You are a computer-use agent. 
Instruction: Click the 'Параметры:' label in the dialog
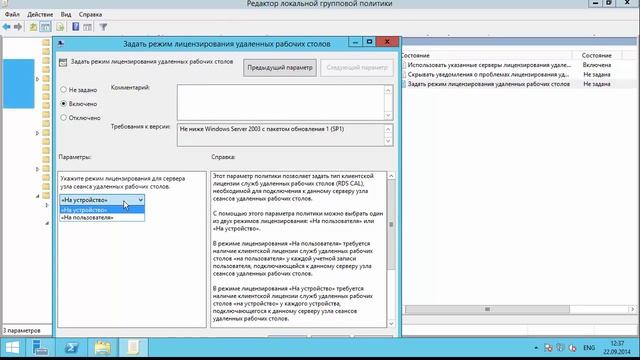point(75,157)
